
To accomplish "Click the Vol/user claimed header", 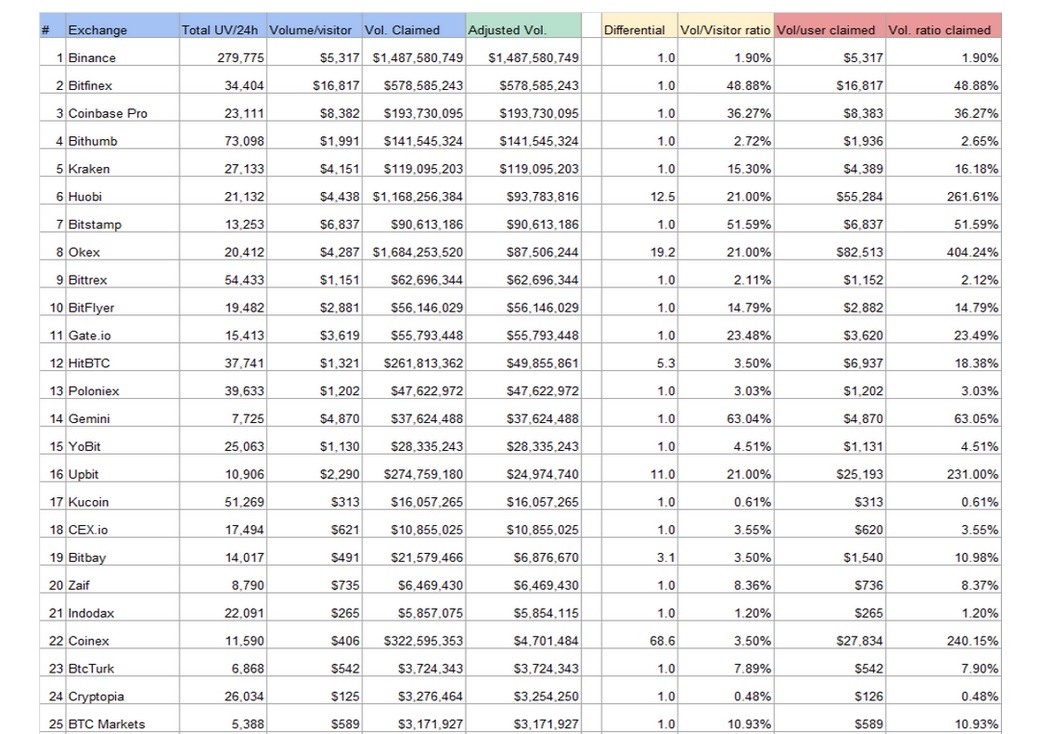I will [830, 25].
